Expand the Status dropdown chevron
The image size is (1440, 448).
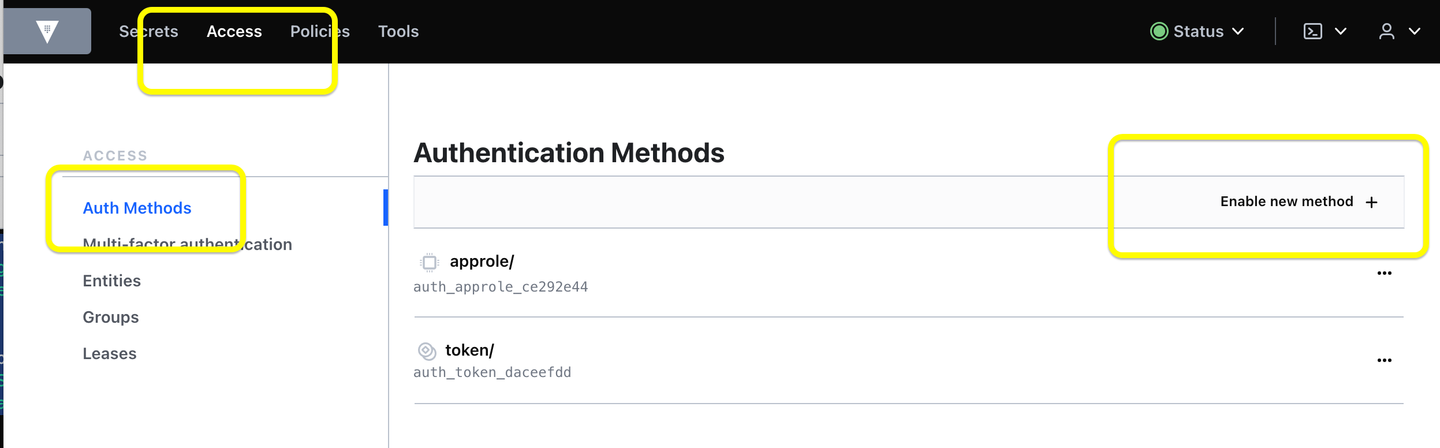[1238, 31]
